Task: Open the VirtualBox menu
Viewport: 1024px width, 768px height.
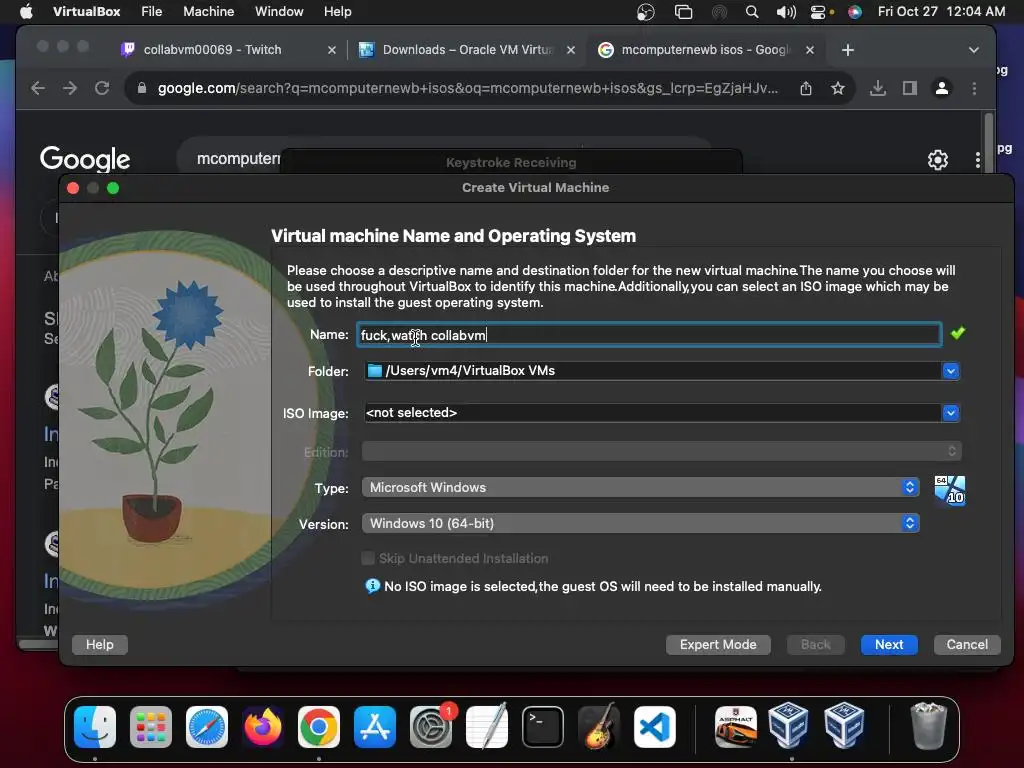Action: pyautogui.click(x=87, y=12)
